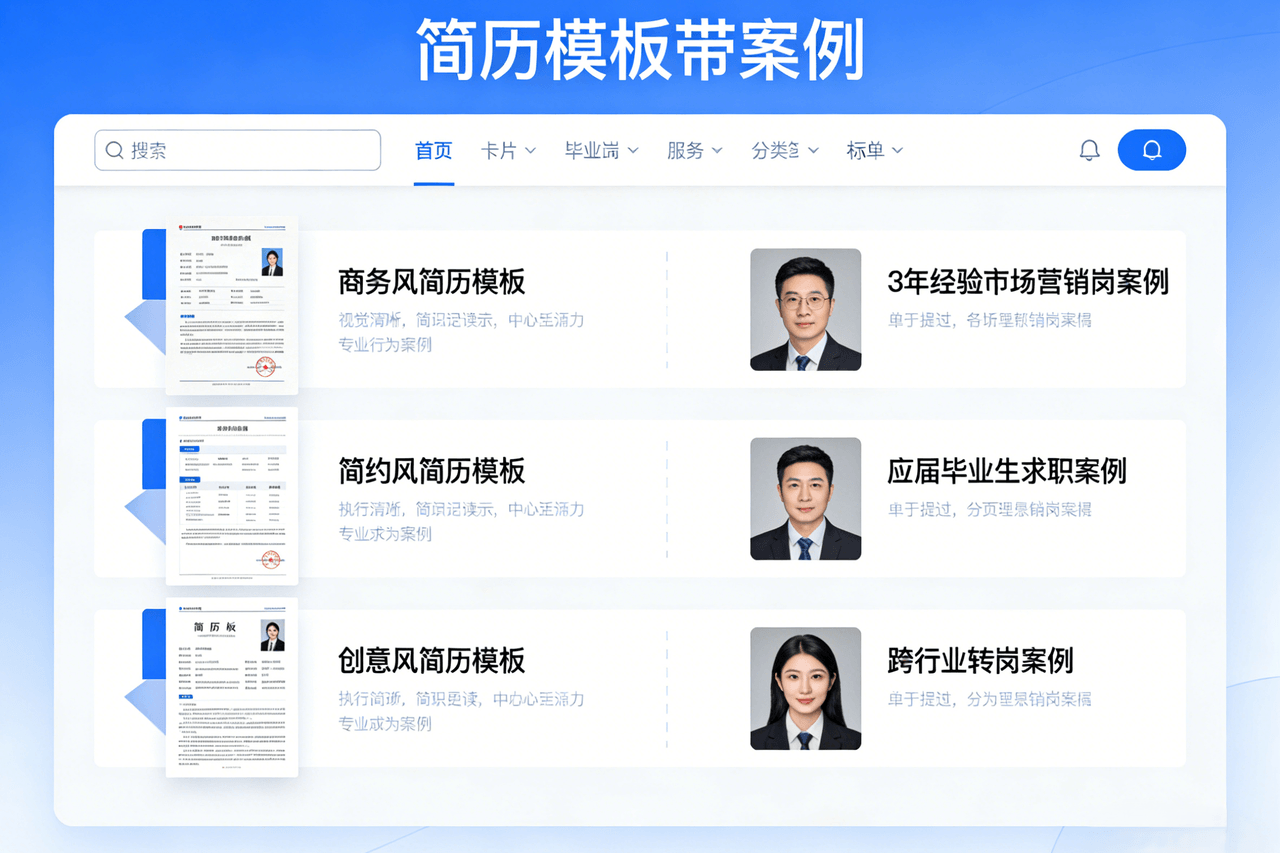Image resolution: width=1280 pixels, height=853 pixels.
Task: Click the 创意风 resume preview thumbnail
Action: tap(232, 686)
